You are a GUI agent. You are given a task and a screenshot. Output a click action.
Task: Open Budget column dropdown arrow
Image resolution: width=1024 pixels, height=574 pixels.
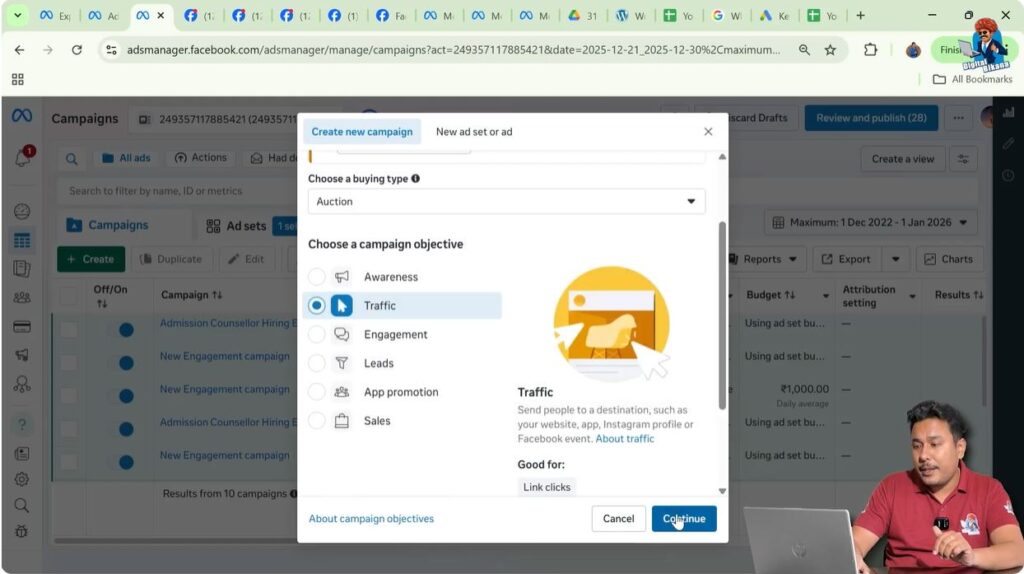(x=825, y=296)
